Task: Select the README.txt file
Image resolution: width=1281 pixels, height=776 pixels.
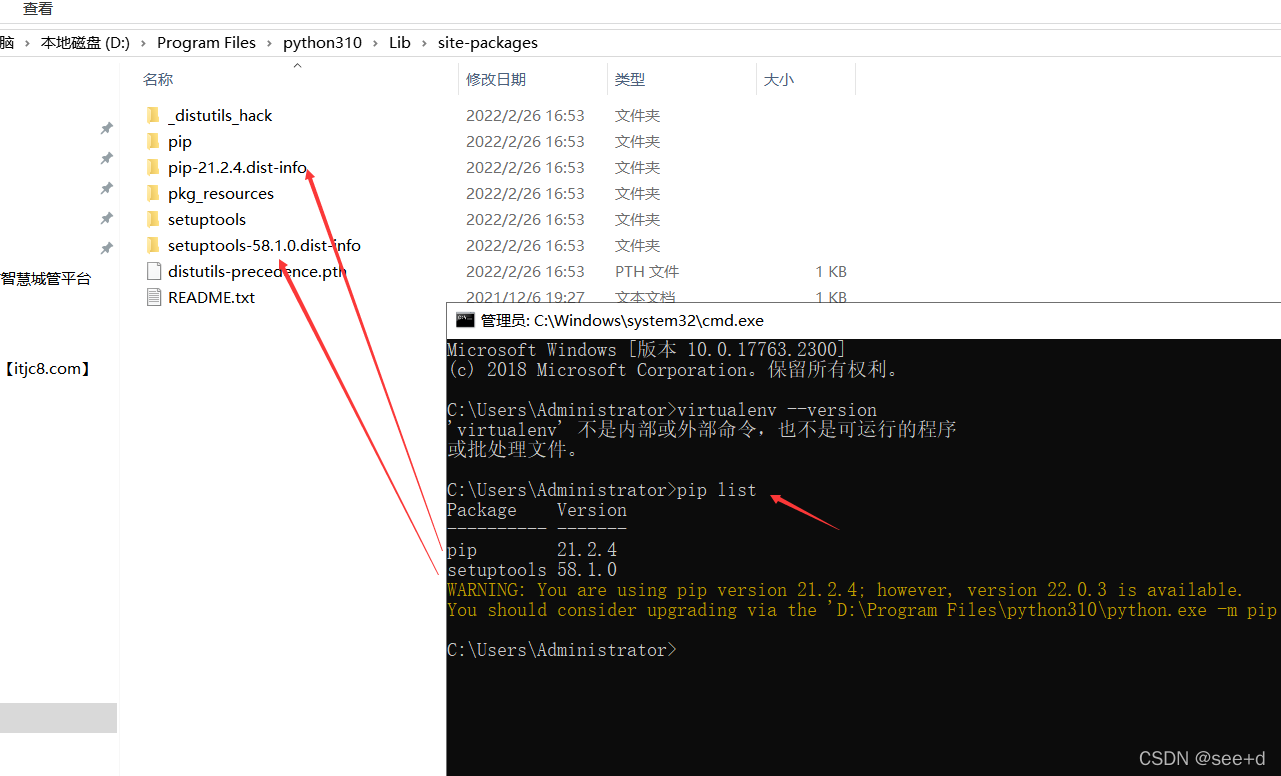Action: coord(211,297)
